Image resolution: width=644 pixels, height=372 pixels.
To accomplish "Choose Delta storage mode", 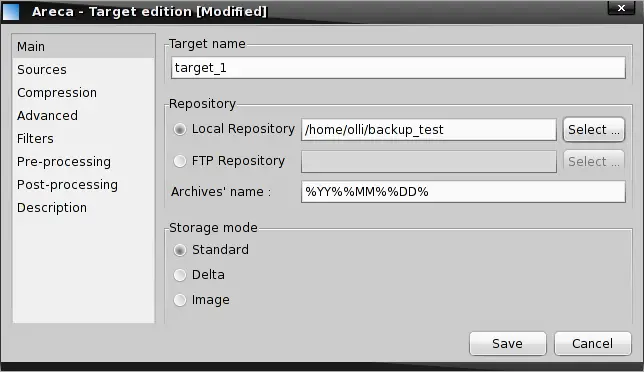I will coord(179,275).
